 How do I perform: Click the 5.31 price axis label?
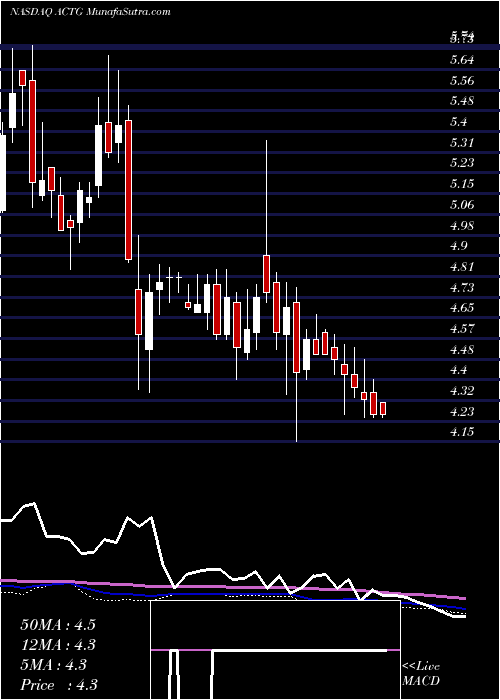point(462,143)
